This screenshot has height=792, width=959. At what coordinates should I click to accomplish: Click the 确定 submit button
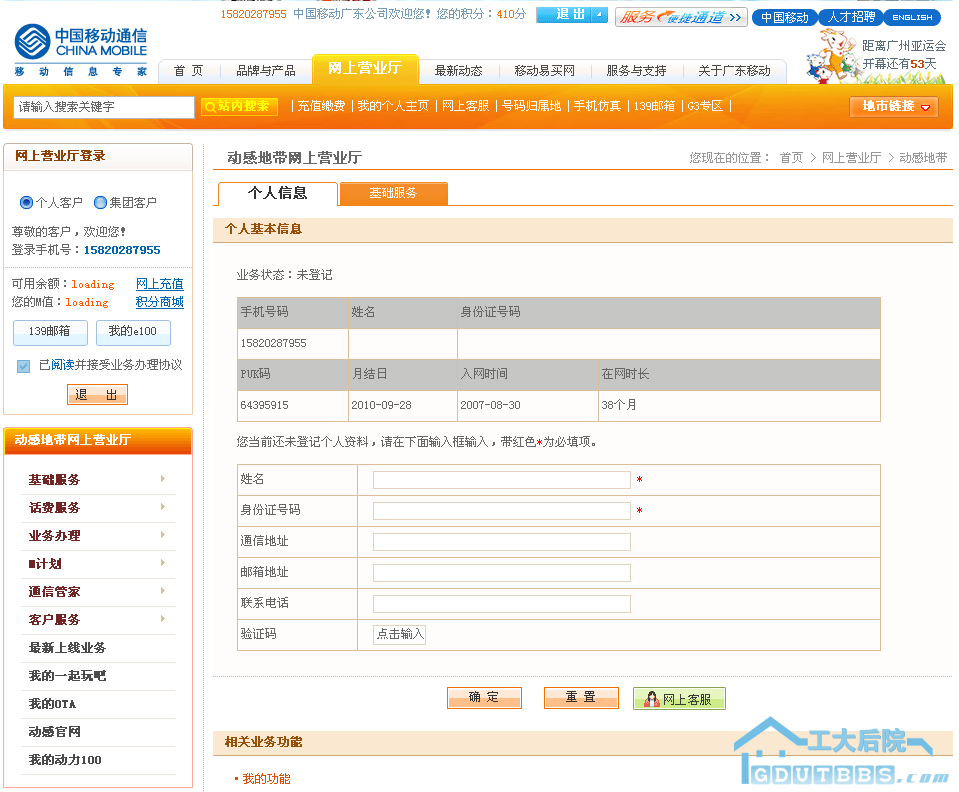[x=484, y=697]
